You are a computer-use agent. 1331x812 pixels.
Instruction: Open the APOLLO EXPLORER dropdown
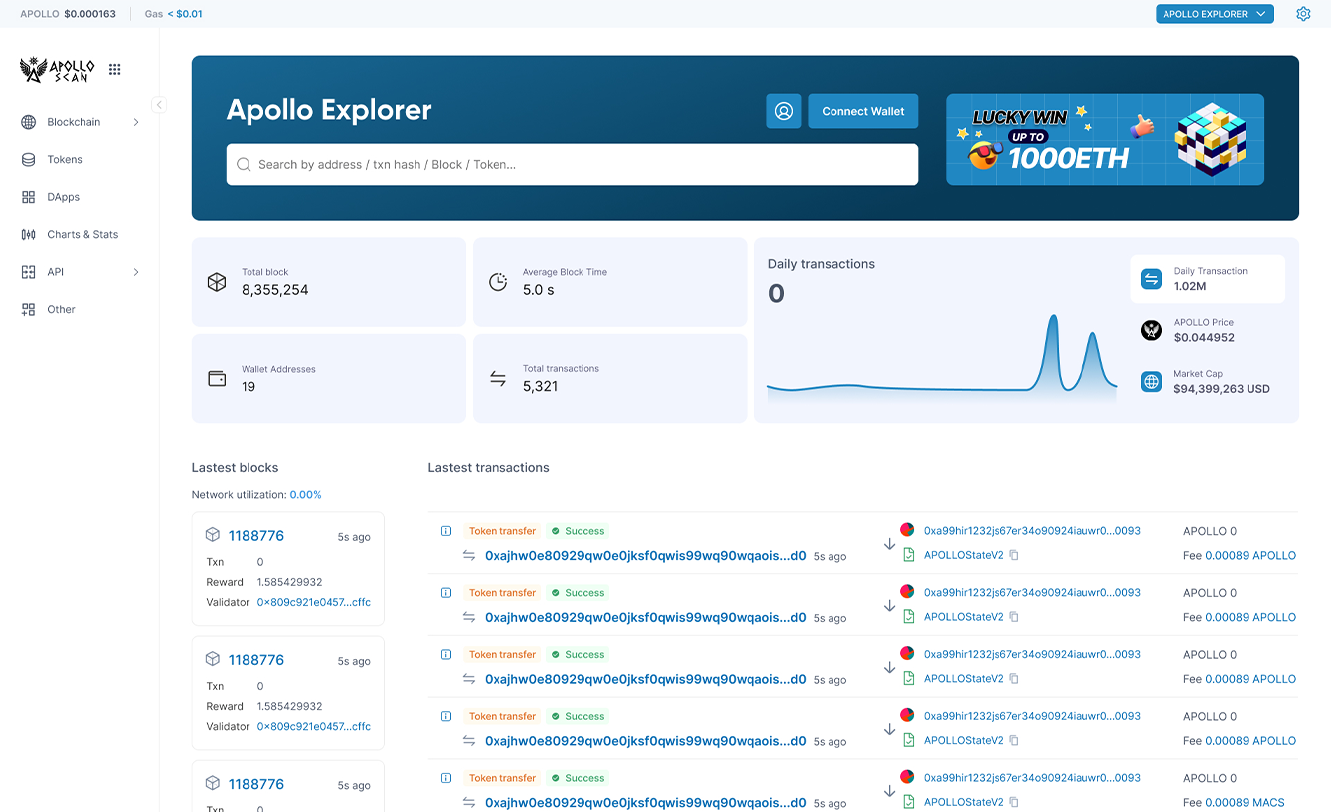coord(1214,14)
